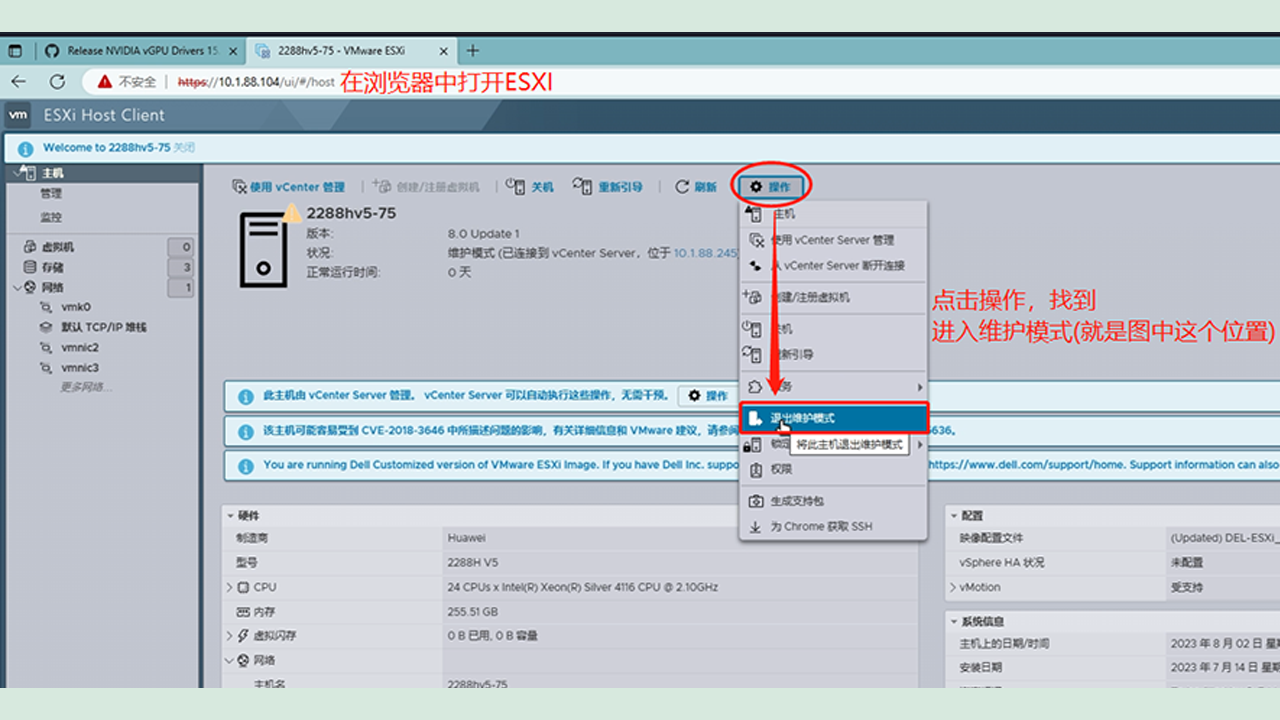1280x720 pixels.
Task: Click 重新引导 reboot toolbar button
Action: coord(607,187)
